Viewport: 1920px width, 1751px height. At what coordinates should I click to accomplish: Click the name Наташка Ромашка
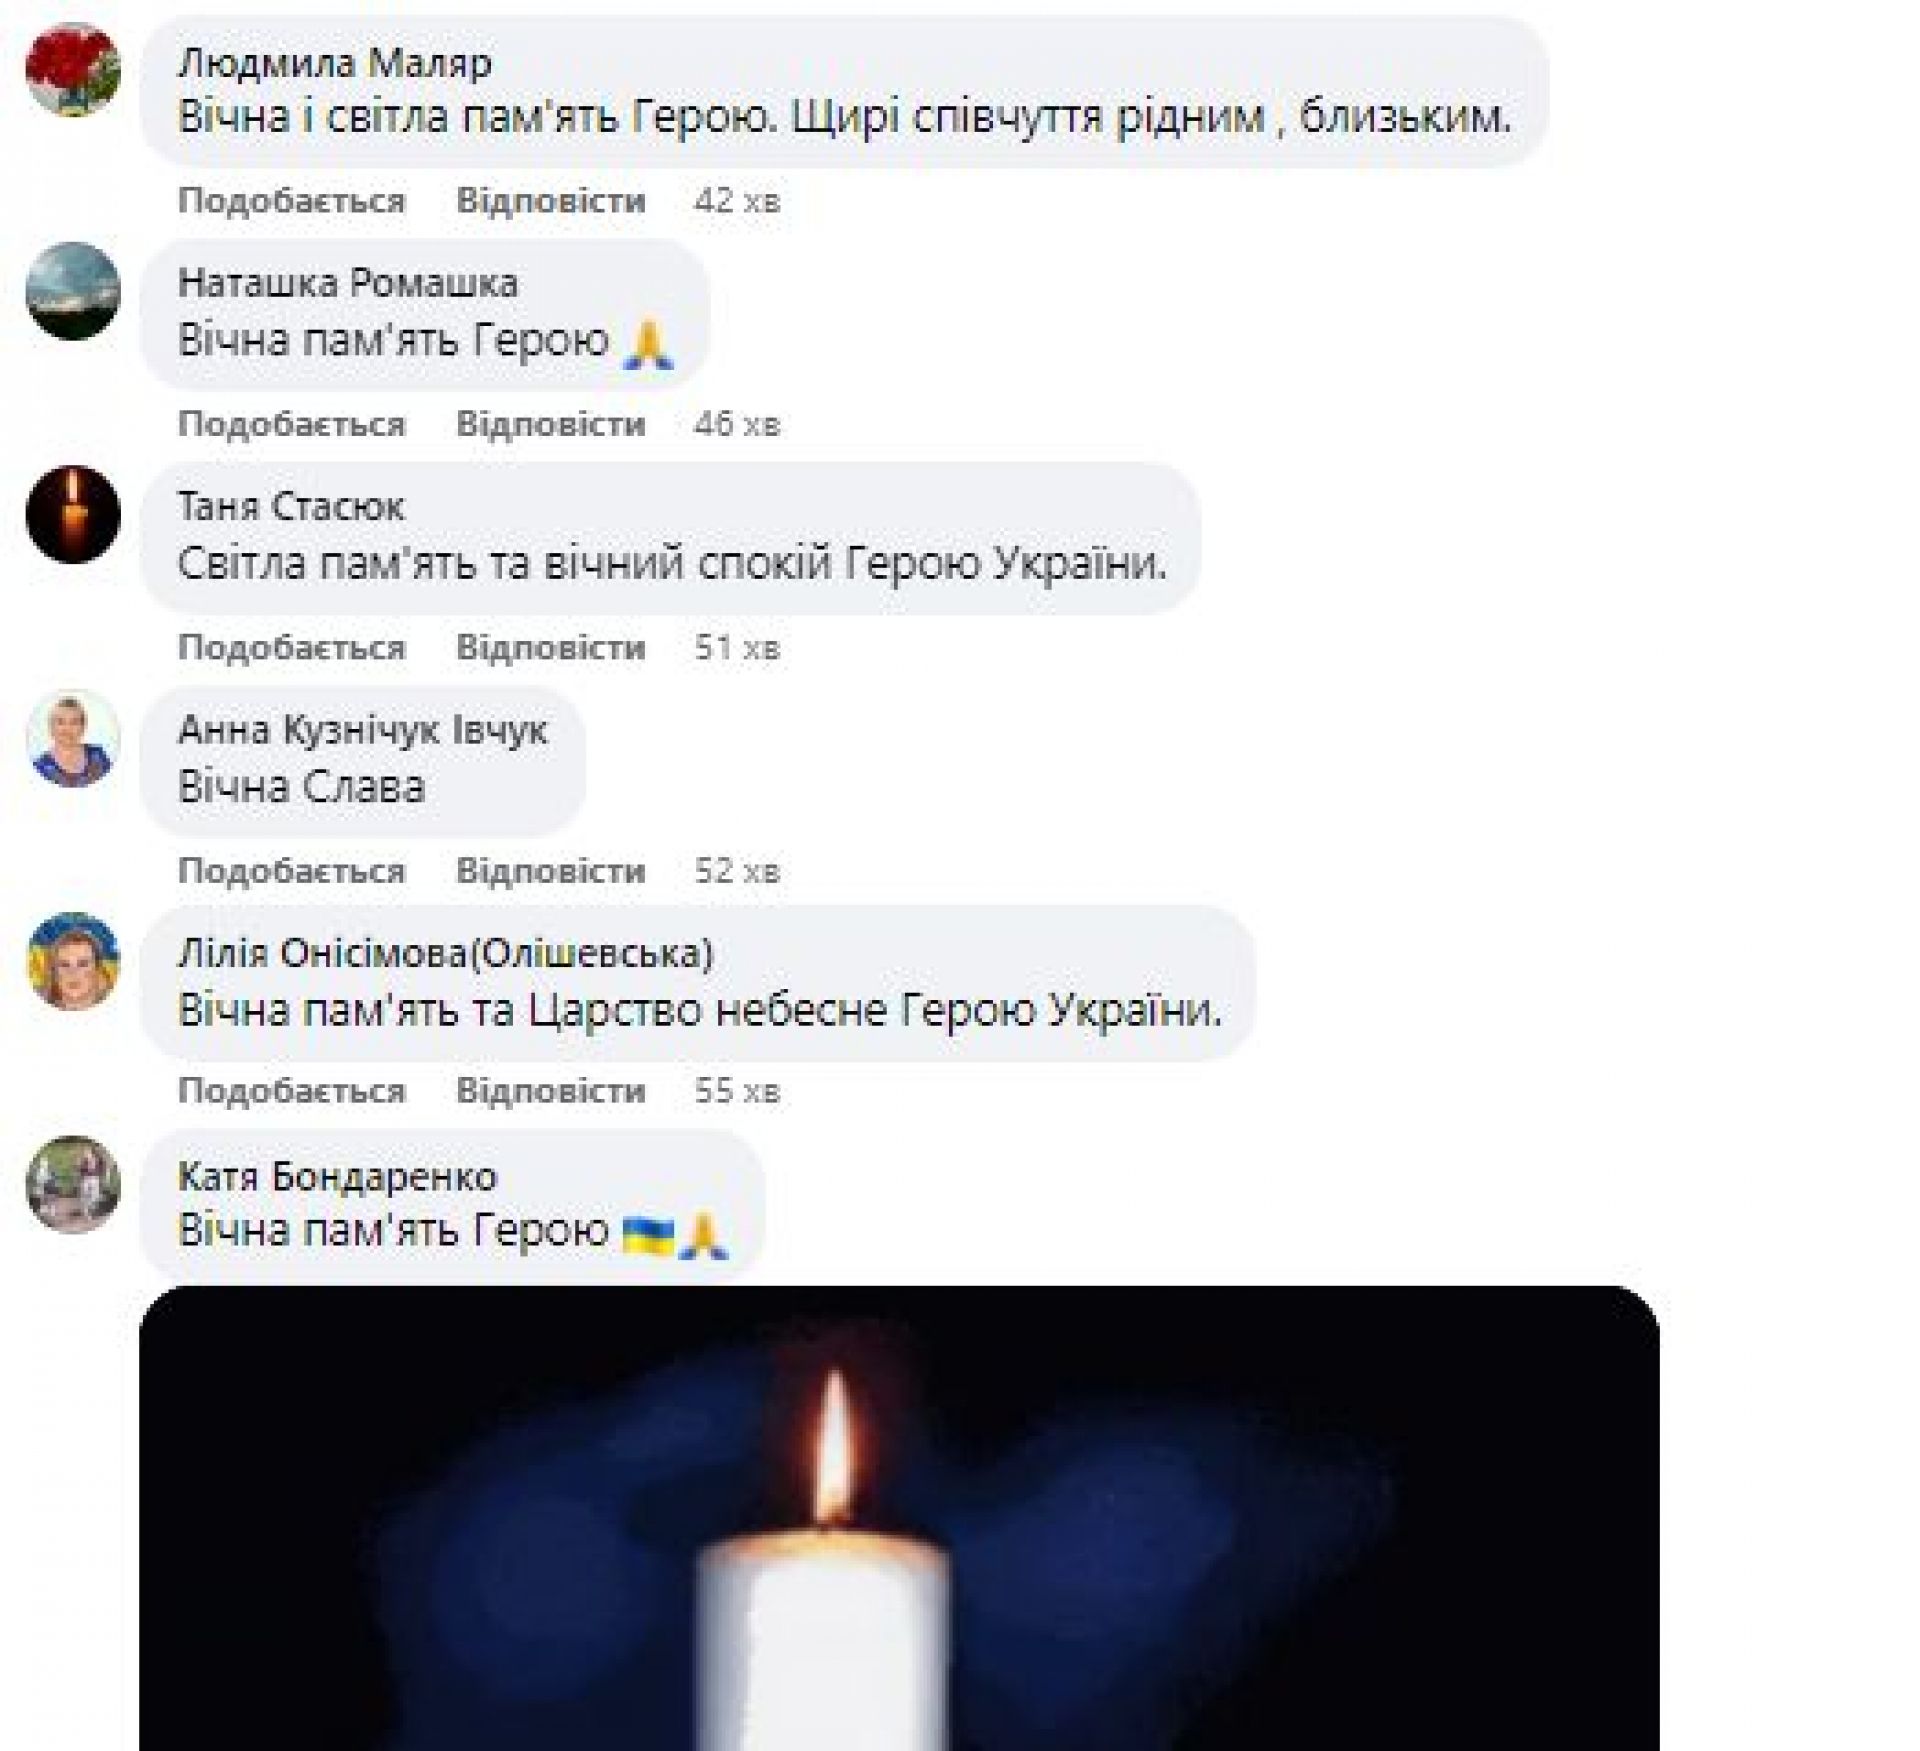coord(347,284)
